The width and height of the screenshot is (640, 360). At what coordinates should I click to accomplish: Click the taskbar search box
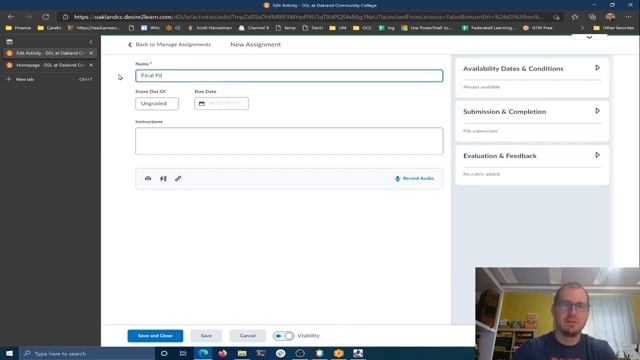click(x=87, y=353)
